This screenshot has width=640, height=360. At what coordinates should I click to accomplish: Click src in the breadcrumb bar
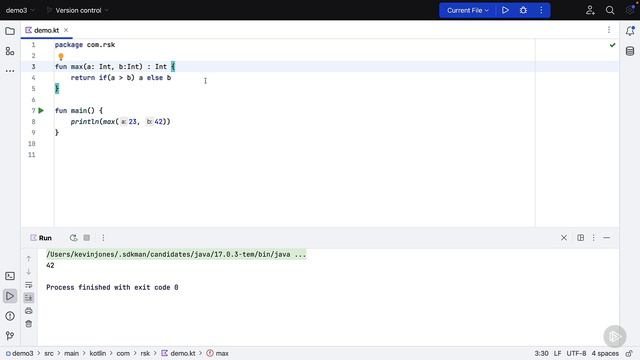point(49,353)
